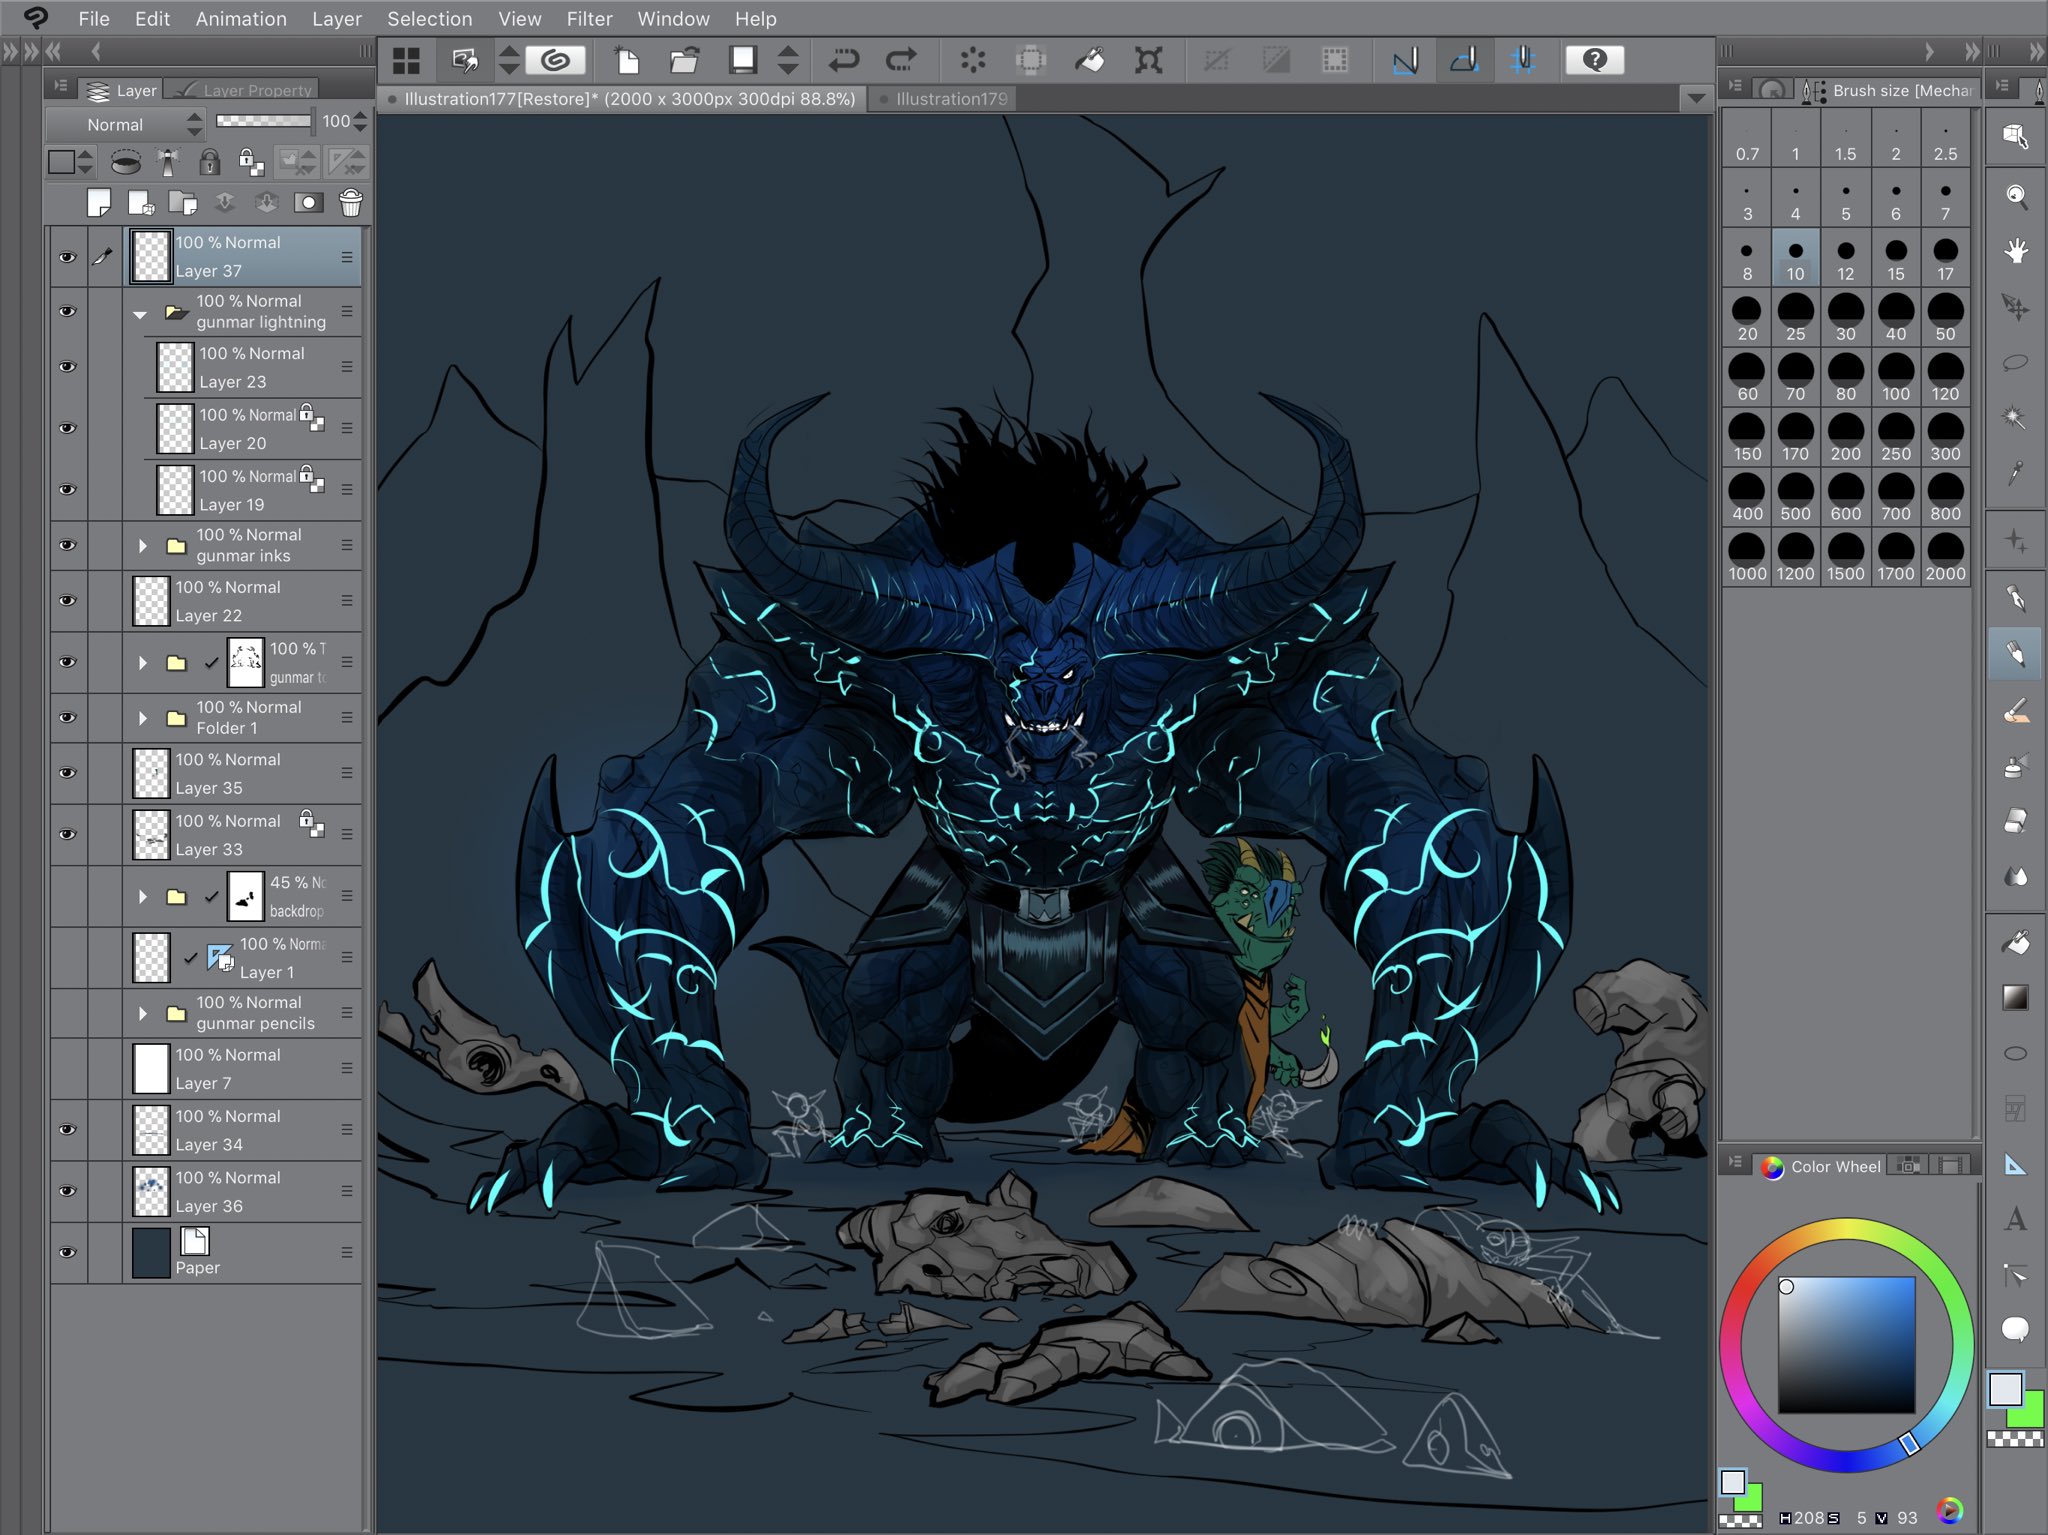Collapse the gunmar lightning folder
This screenshot has width=2048, height=1535.
pos(141,314)
